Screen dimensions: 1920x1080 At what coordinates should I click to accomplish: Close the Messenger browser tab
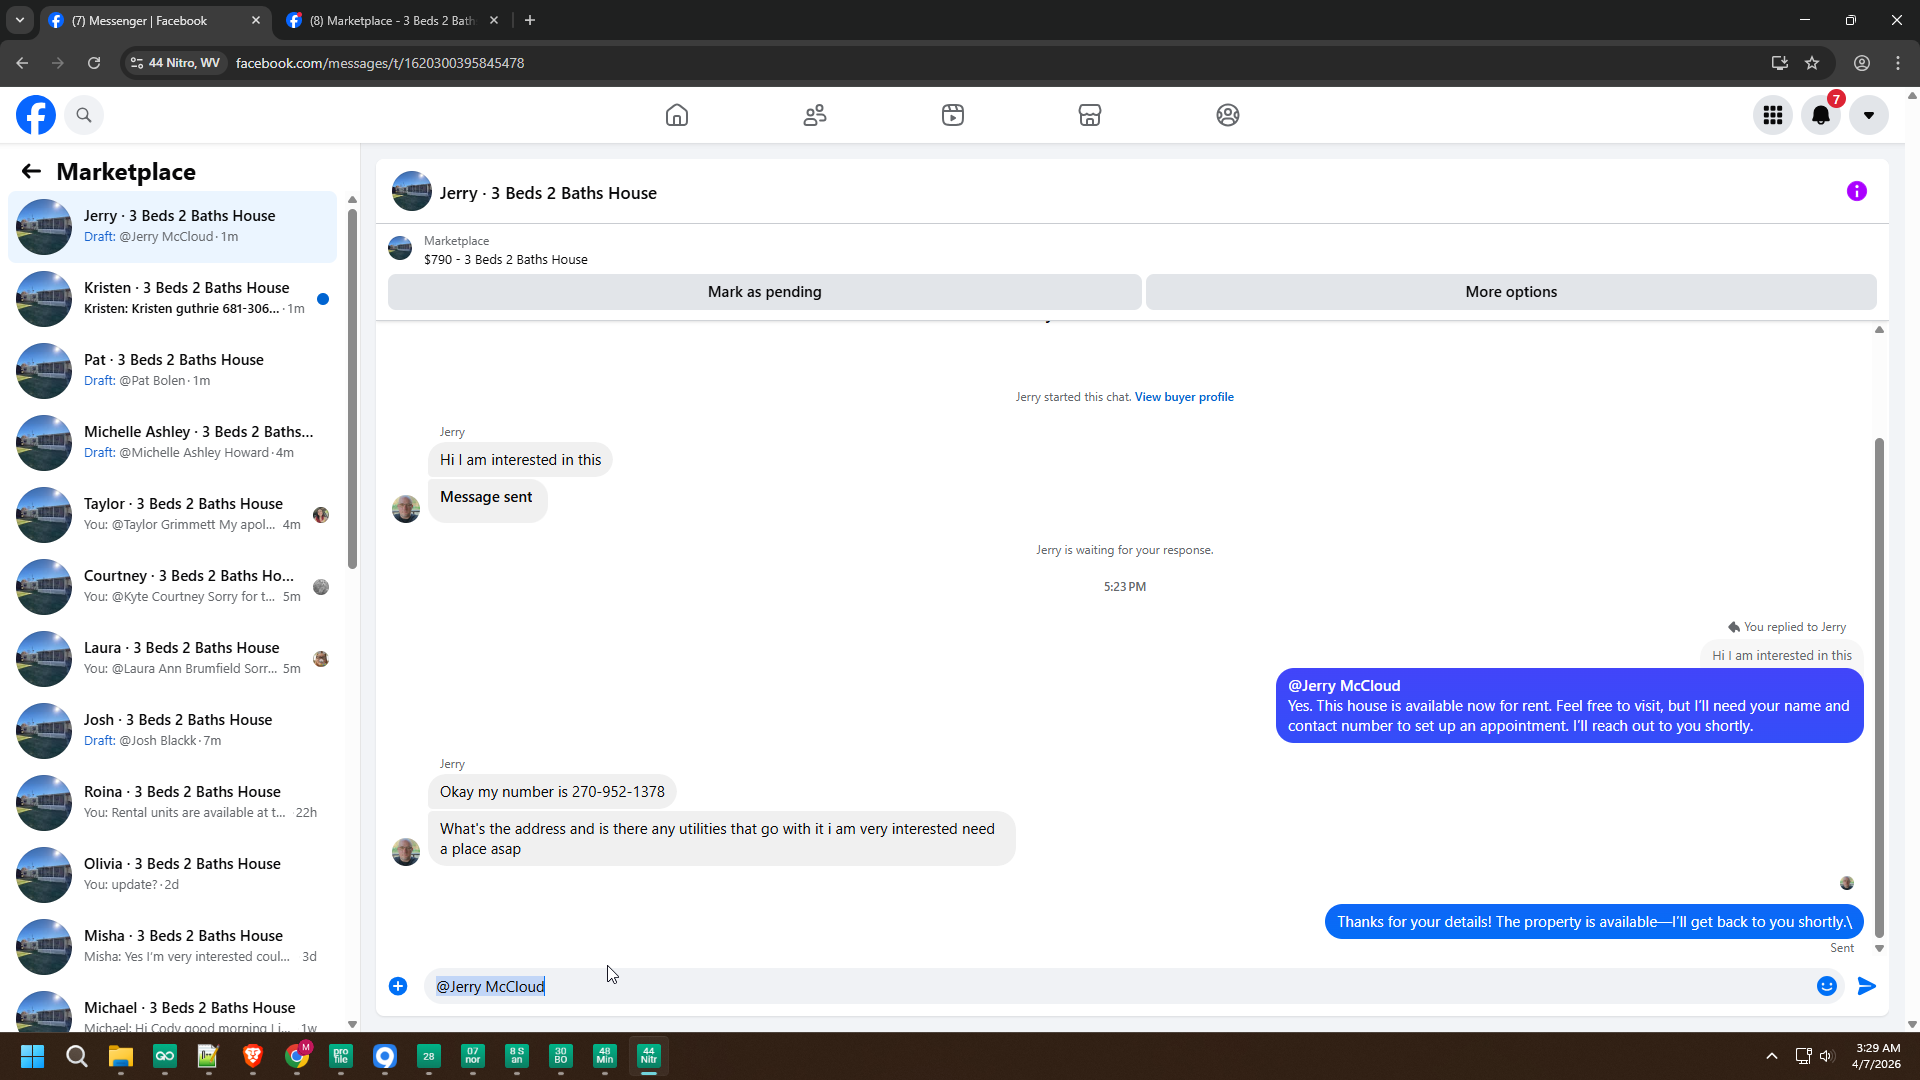tap(256, 20)
